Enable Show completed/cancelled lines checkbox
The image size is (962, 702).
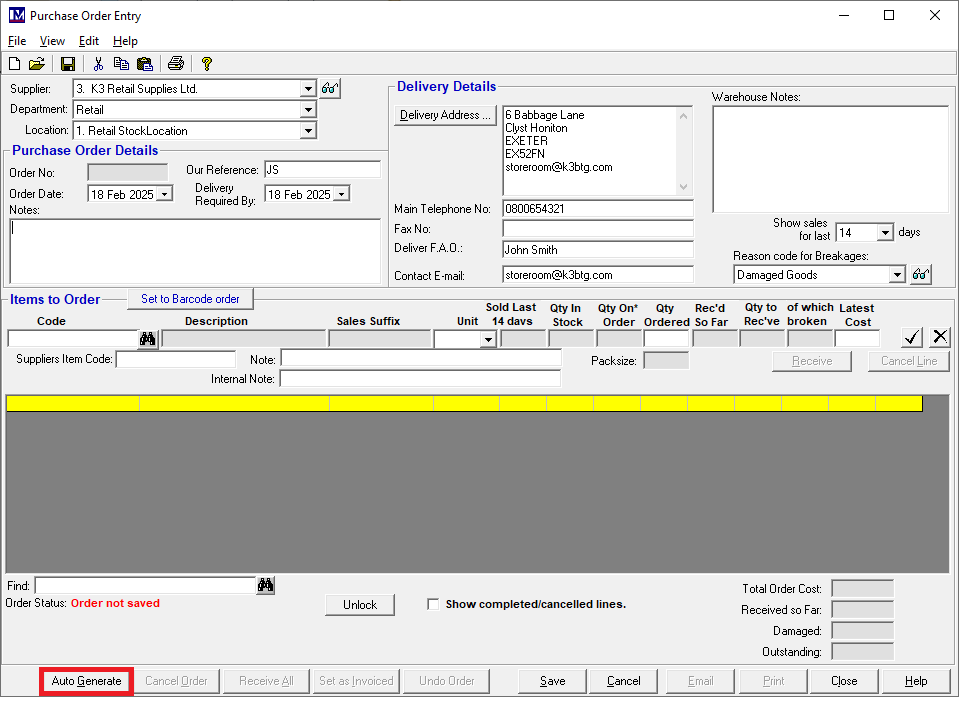click(x=433, y=604)
